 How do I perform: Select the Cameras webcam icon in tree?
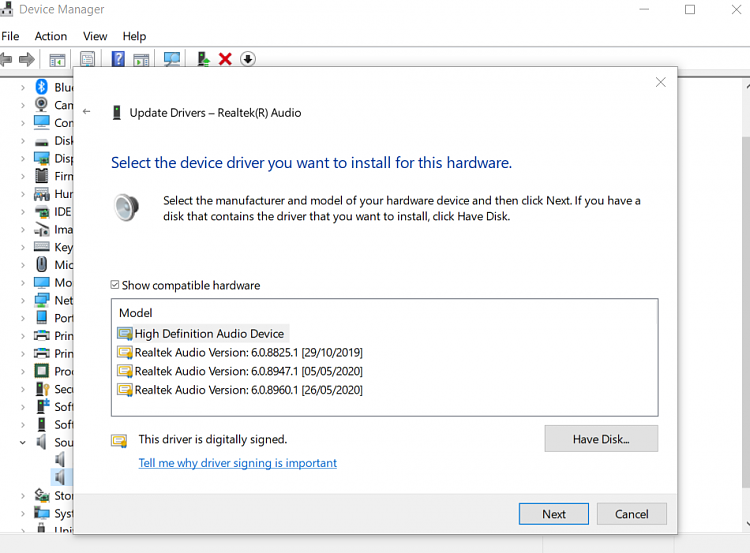point(42,104)
